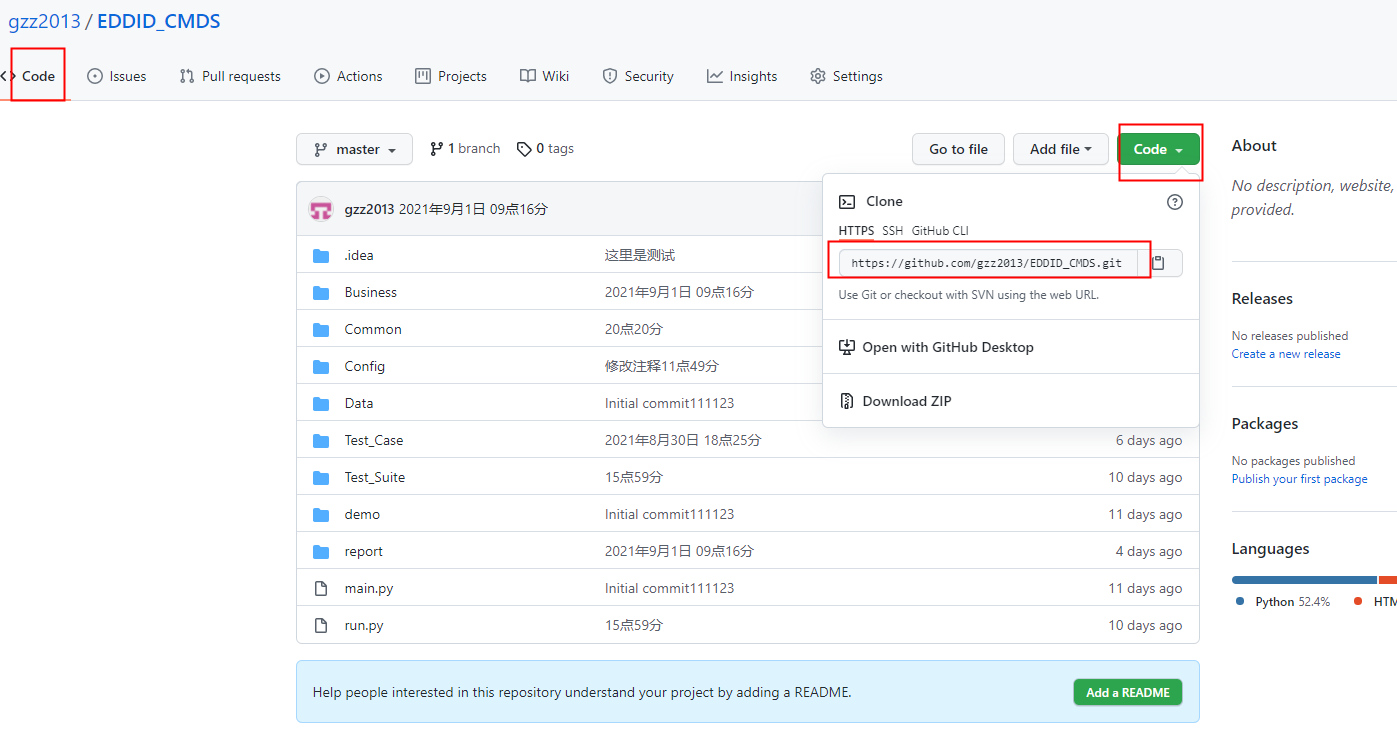Screen dimensions: 1397x748
Task: Open the Insights tab
Action: 742,76
